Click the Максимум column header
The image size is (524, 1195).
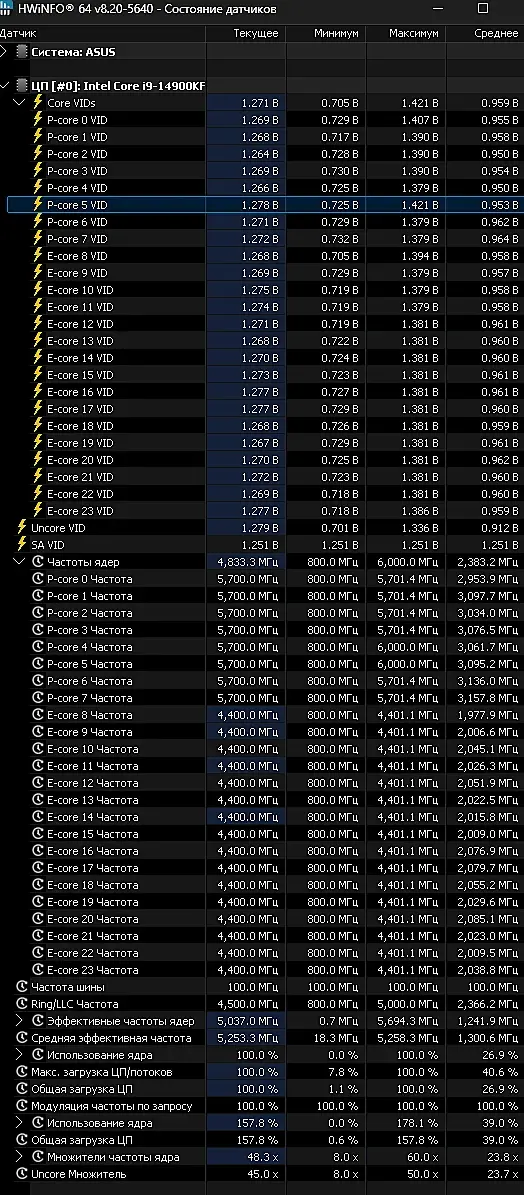[405, 34]
